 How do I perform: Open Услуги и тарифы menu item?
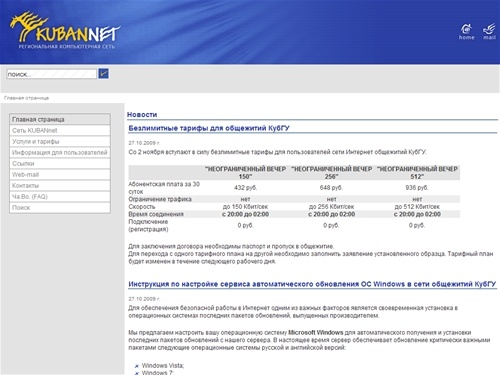tap(60, 141)
